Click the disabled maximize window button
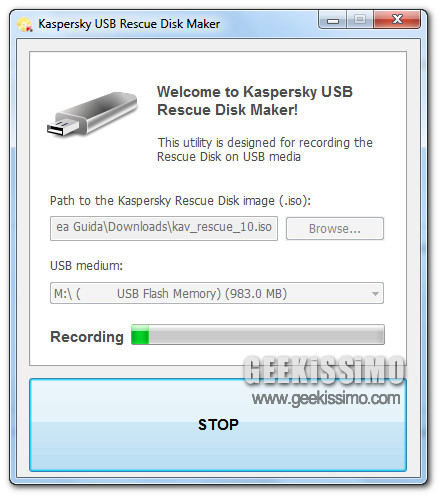The image size is (438, 495). tap(360, 20)
